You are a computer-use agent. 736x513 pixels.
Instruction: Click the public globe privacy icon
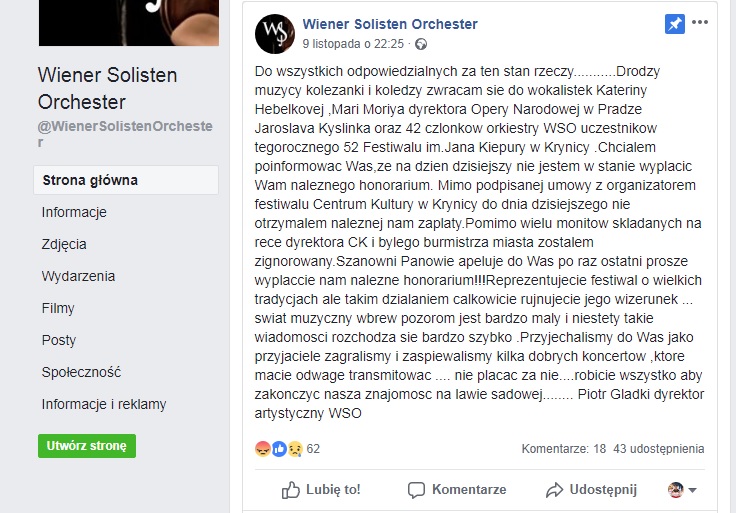(421, 44)
